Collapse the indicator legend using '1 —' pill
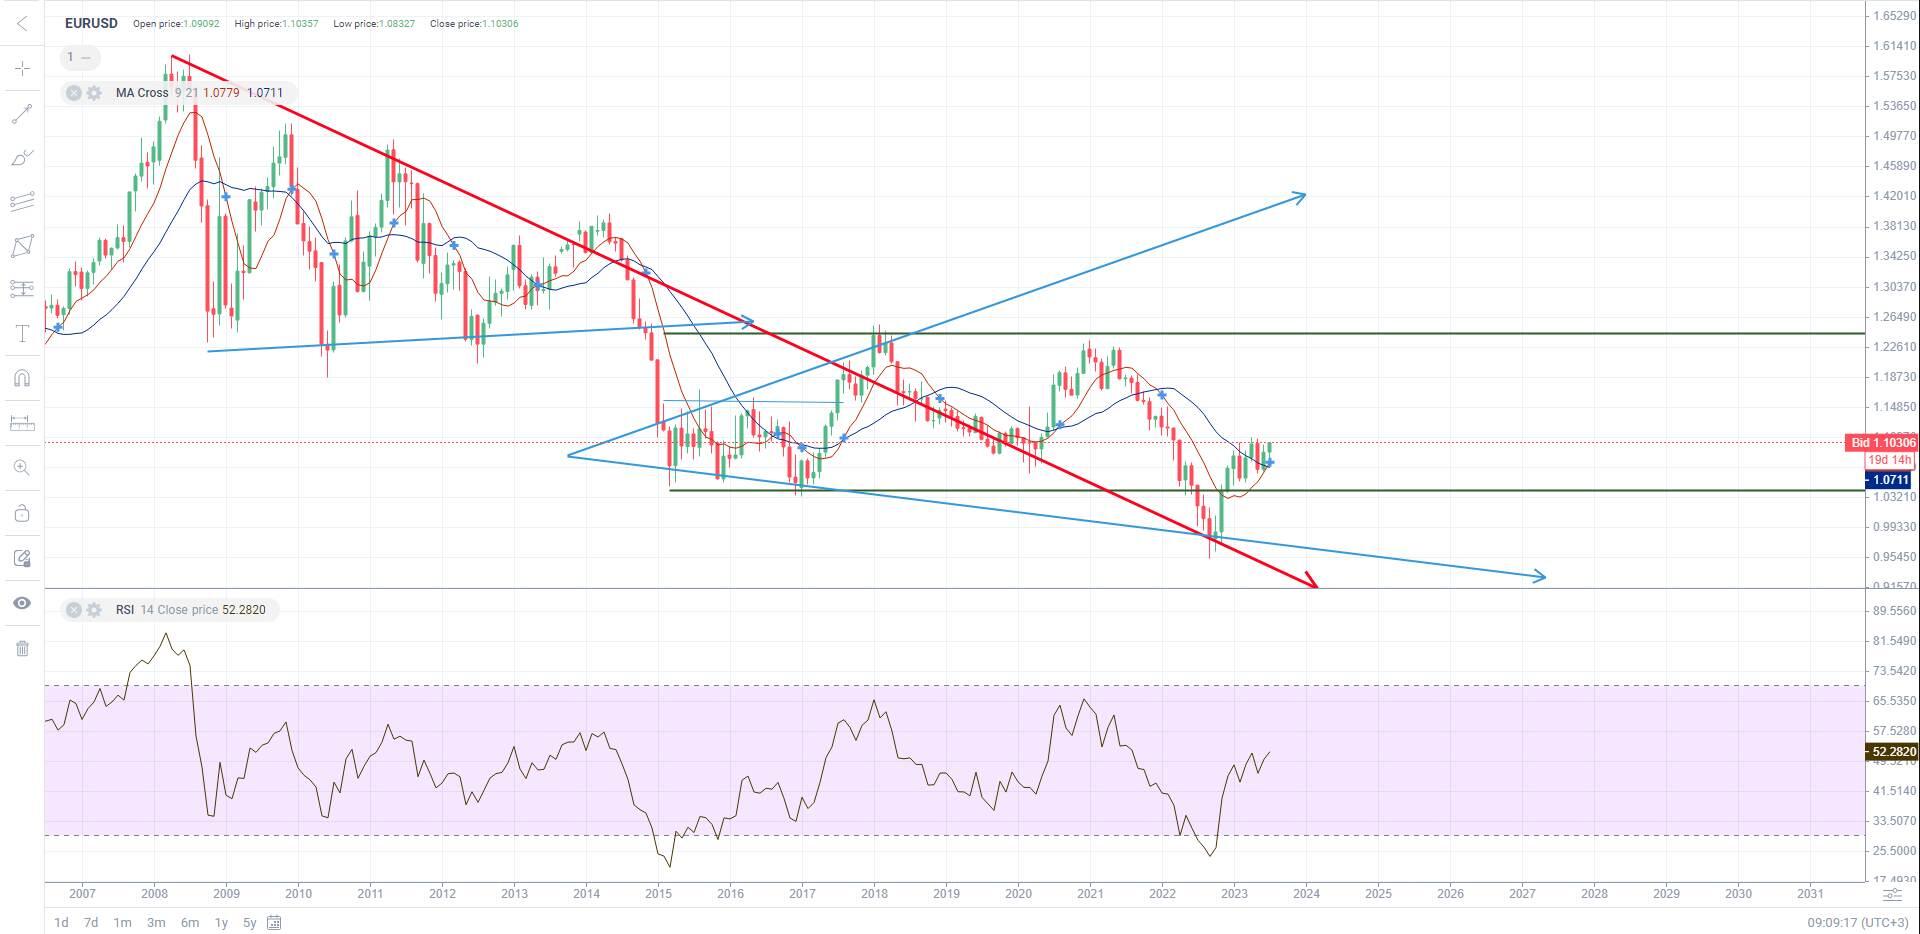 [80, 57]
